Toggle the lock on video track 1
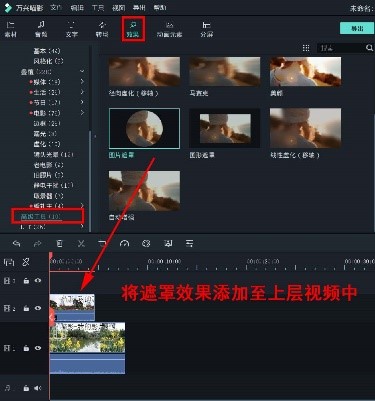 pos(26,348)
